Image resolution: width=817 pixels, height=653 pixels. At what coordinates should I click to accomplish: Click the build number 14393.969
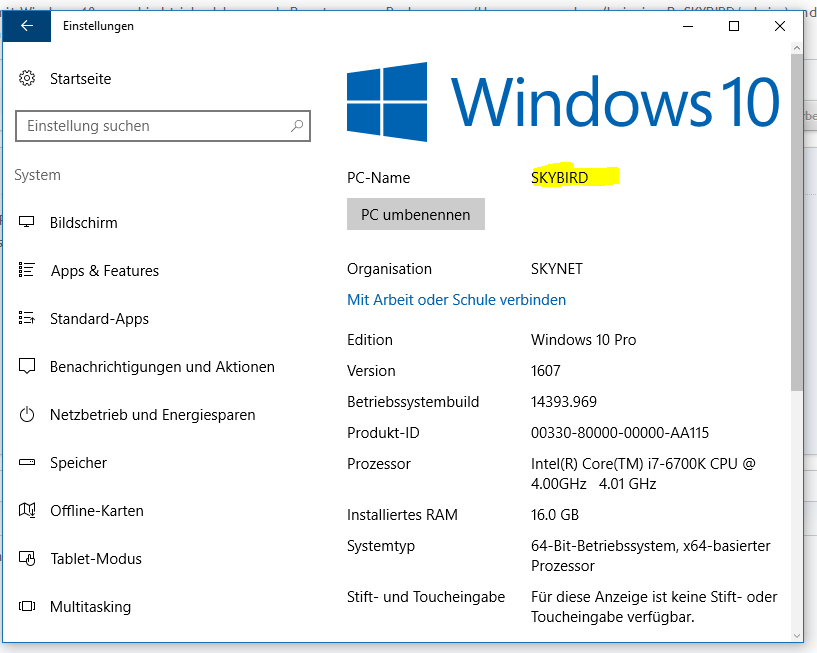tap(564, 402)
